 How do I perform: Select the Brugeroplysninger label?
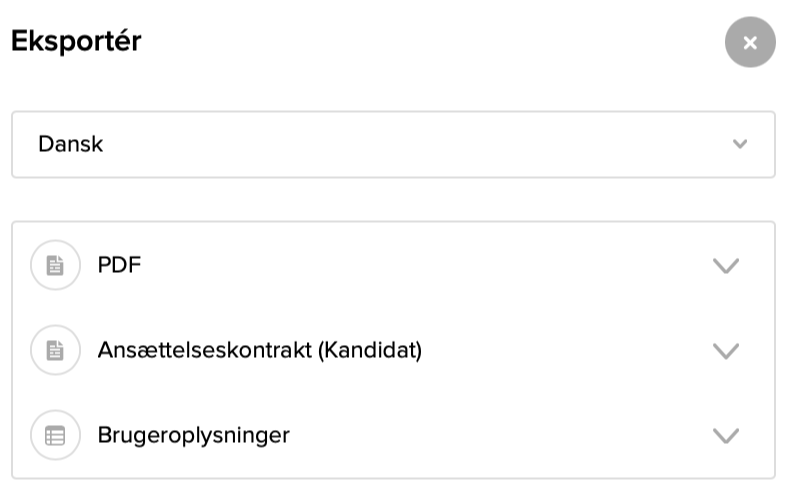[193, 436]
